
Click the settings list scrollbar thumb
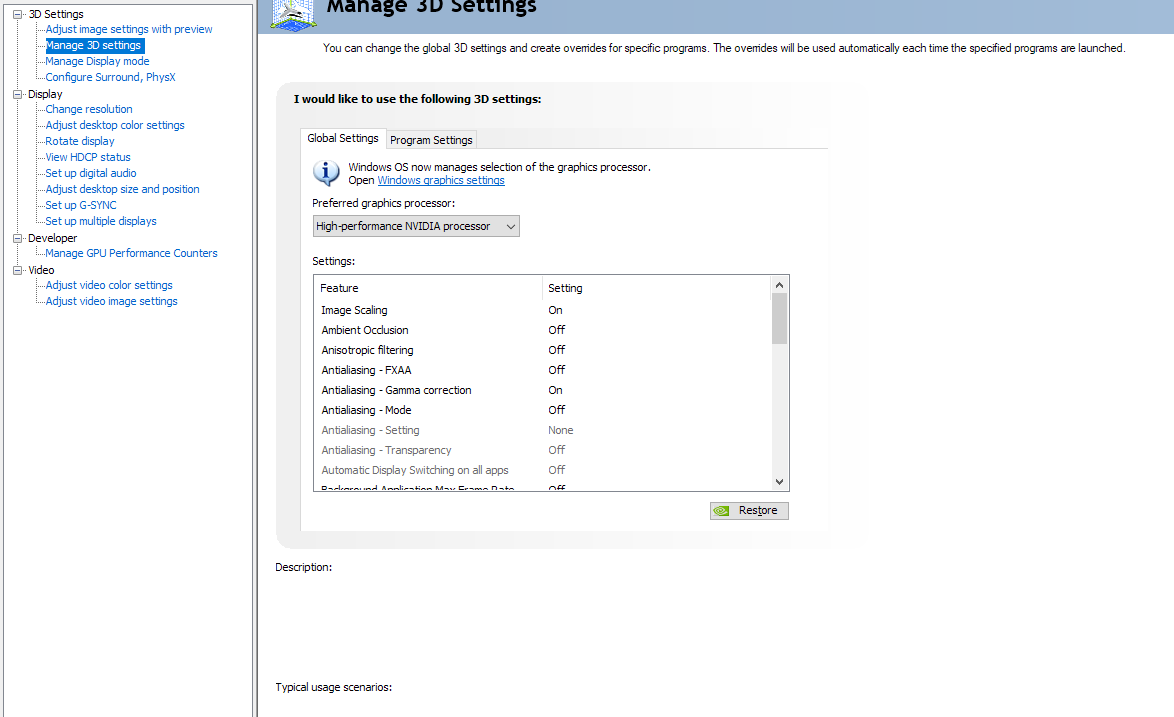780,318
